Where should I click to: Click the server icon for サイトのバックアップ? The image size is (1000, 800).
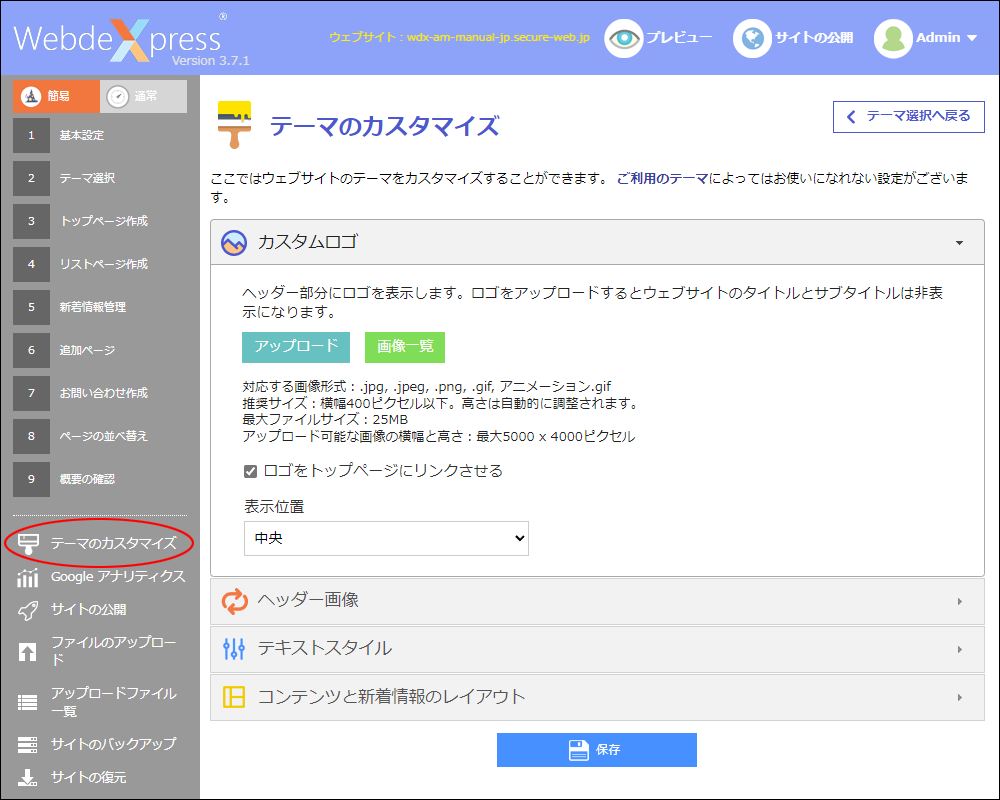pyautogui.click(x=27, y=744)
